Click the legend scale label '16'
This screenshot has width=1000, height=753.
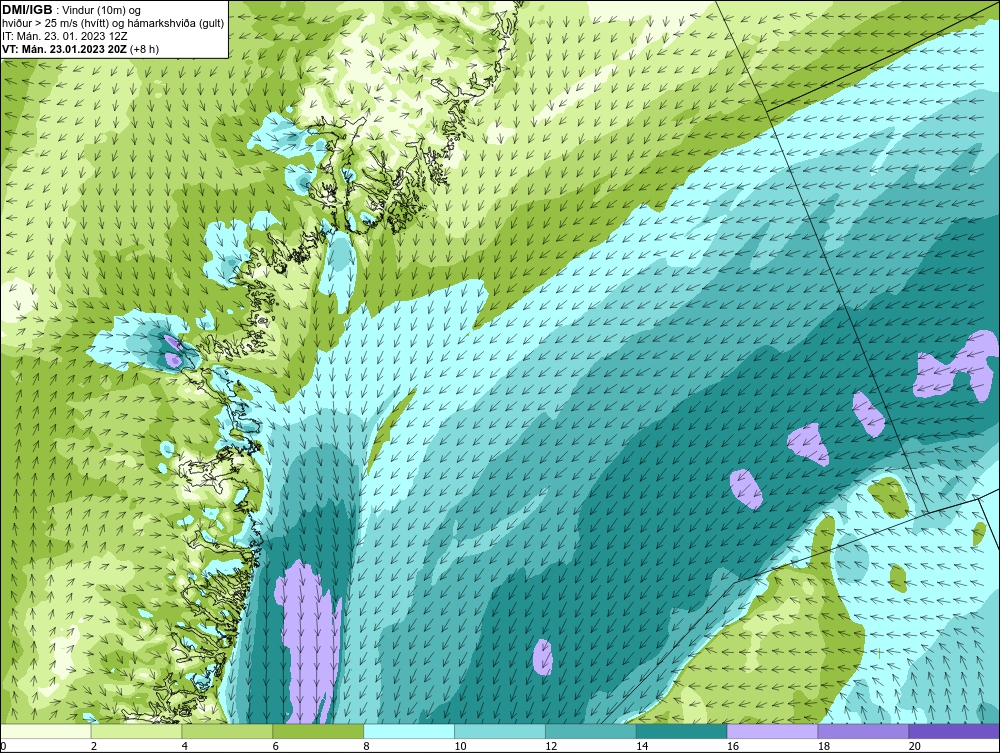click(x=733, y=746)
